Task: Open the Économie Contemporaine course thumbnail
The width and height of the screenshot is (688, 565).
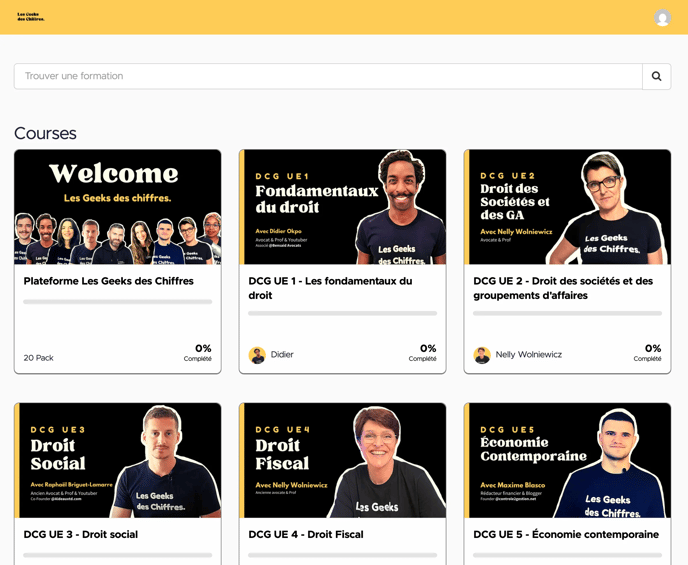Action: 567,460
